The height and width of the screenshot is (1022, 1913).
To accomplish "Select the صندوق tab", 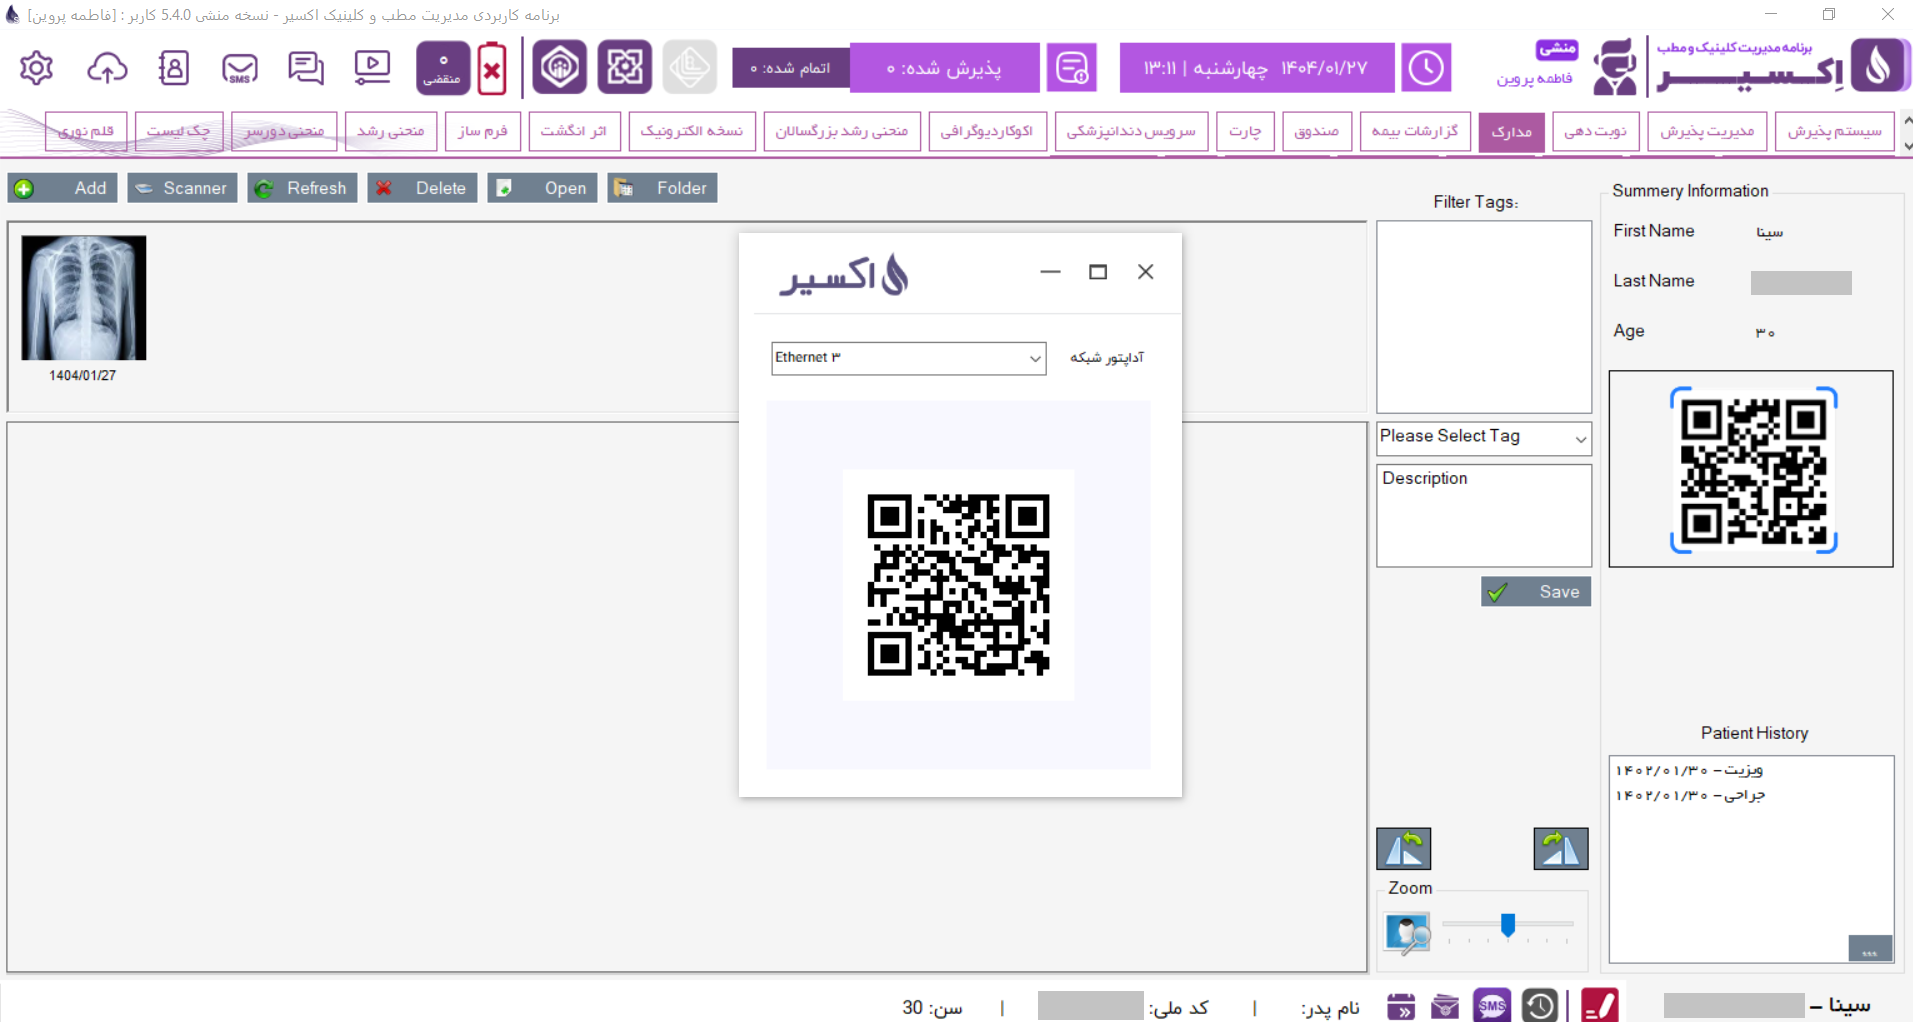I will tap(1316, 132).
